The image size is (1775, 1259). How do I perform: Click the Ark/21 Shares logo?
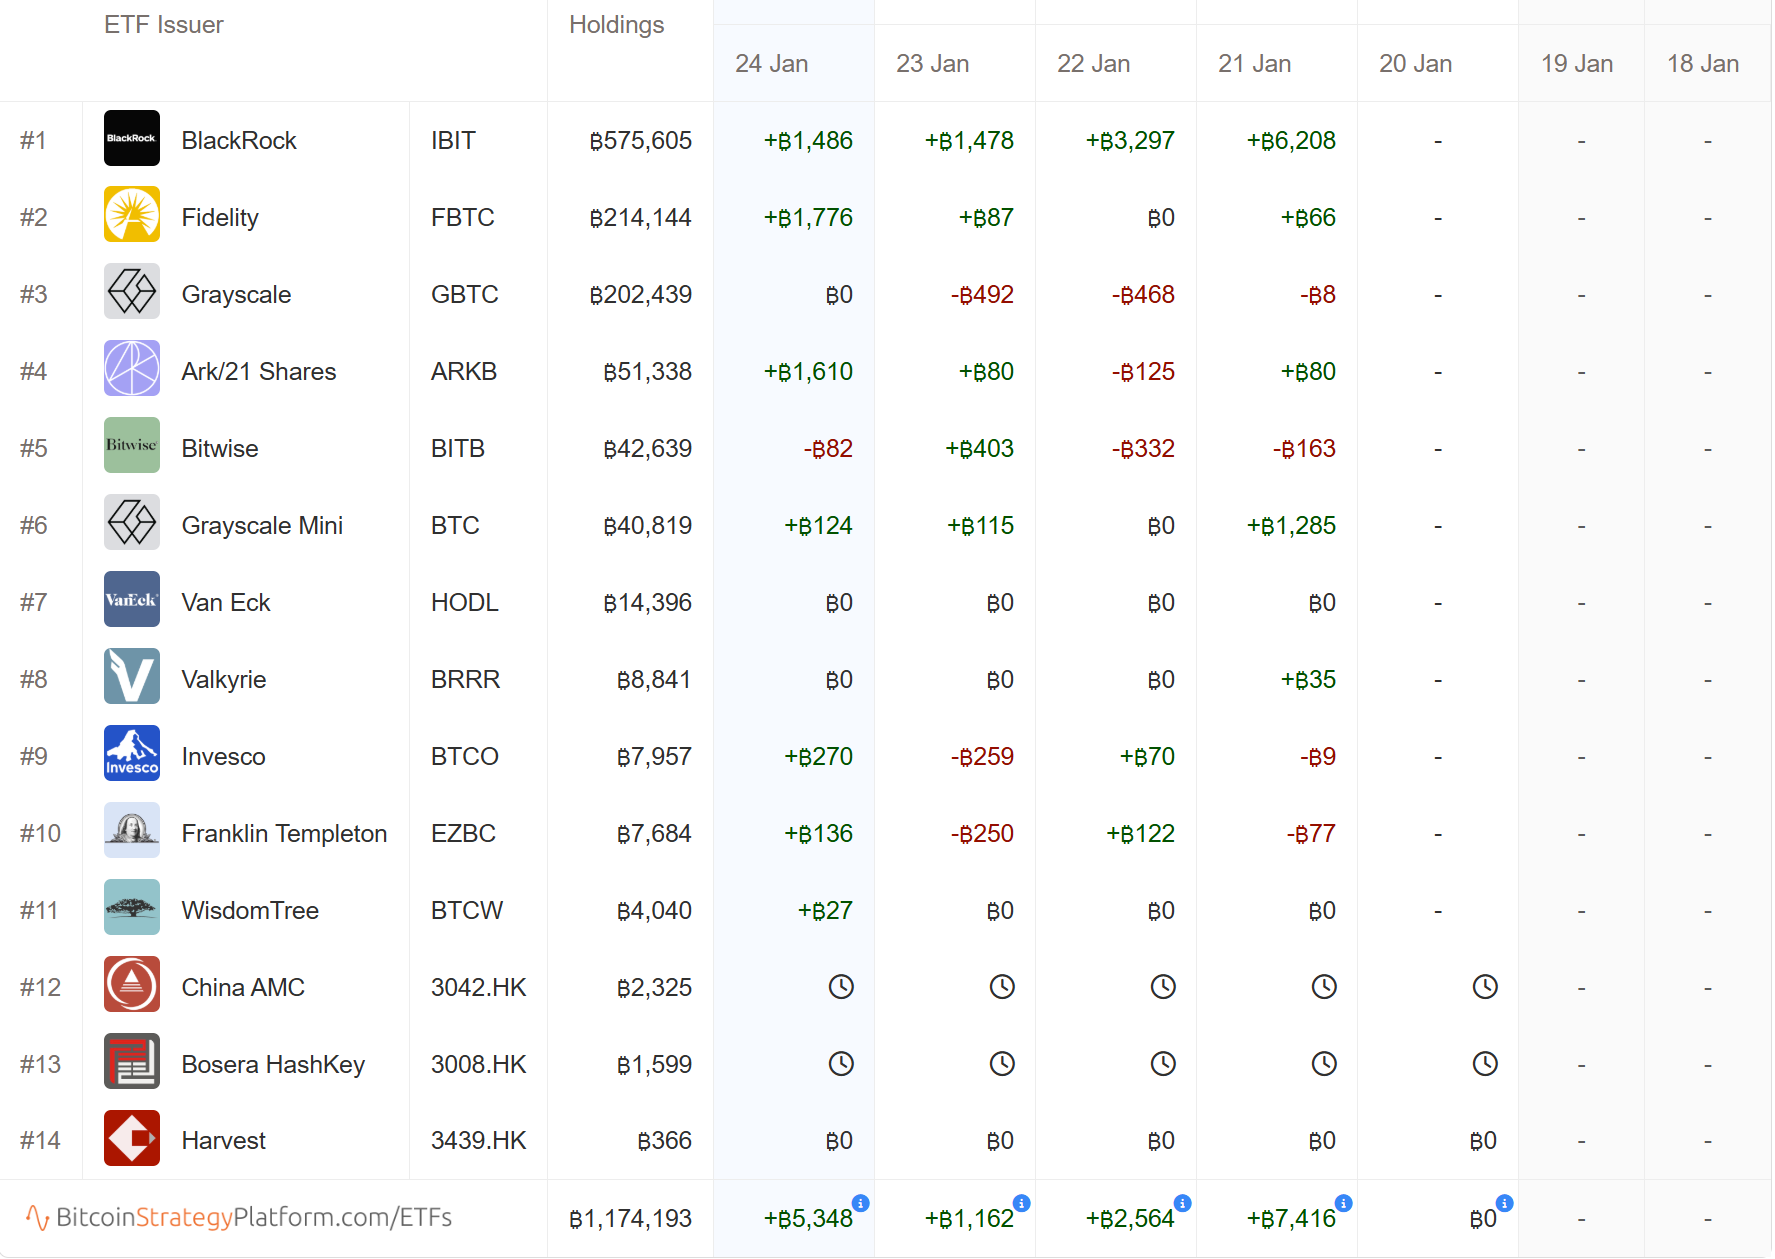132,368
